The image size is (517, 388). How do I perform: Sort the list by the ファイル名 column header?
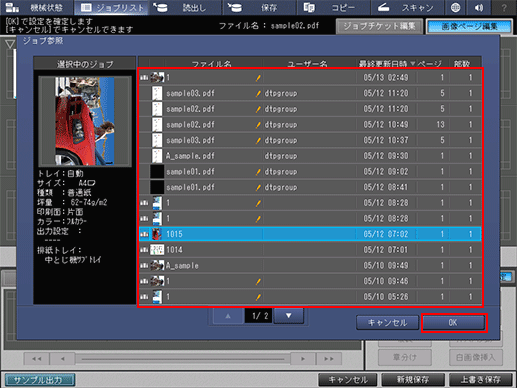(x=212, y=63)
